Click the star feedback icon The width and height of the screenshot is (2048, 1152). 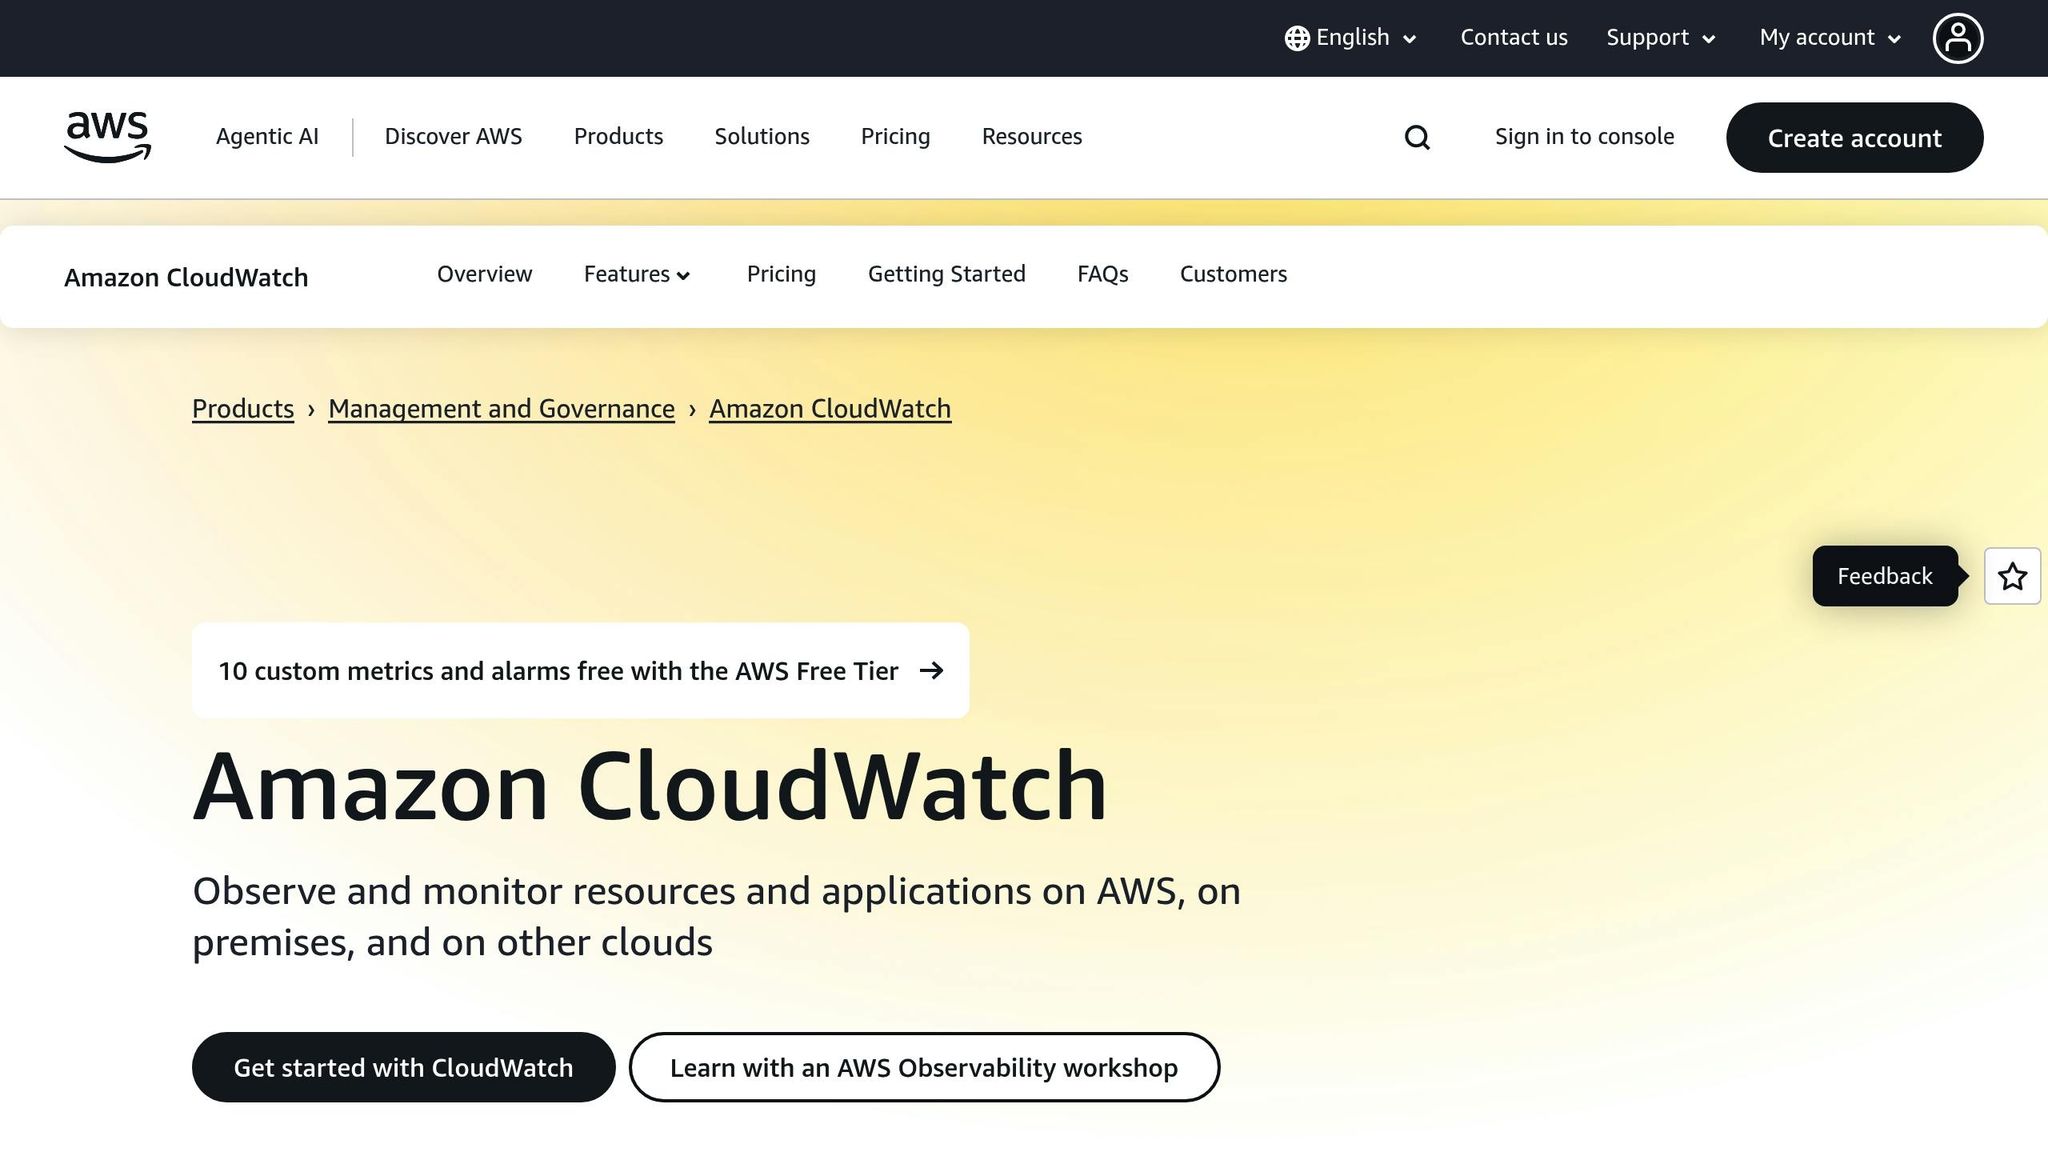click(x=2012, y=576)
